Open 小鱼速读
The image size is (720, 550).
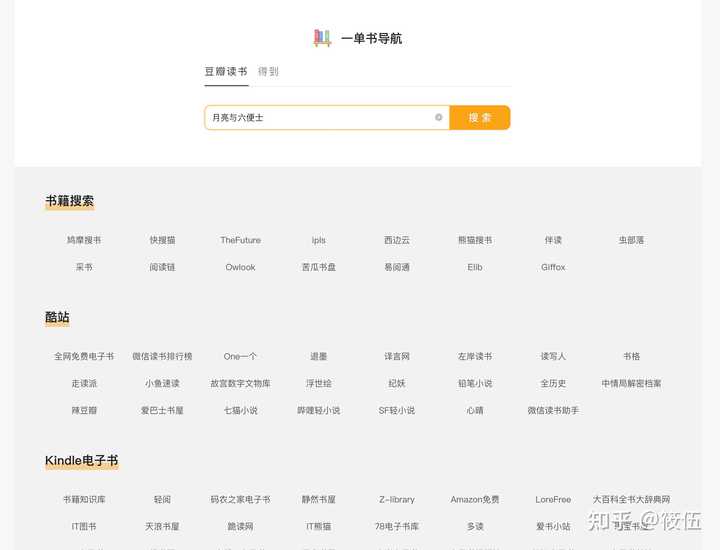point(162,383)
